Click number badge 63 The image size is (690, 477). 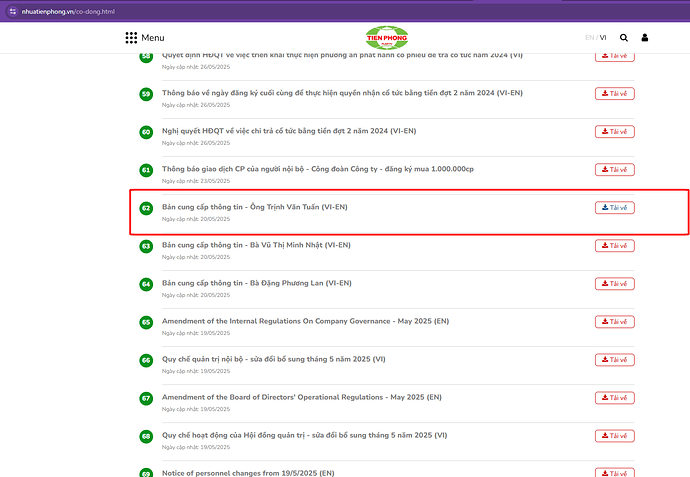[146, 246]
